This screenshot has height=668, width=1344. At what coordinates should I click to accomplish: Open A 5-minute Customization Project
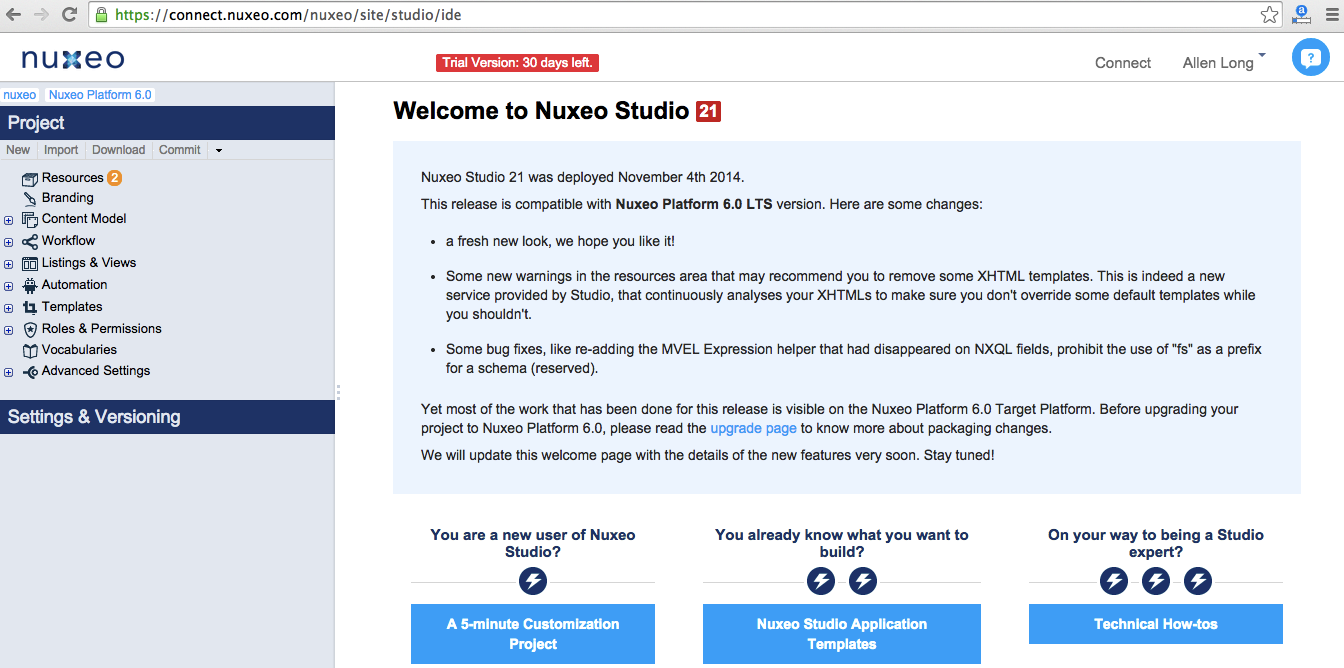[532, 634]
